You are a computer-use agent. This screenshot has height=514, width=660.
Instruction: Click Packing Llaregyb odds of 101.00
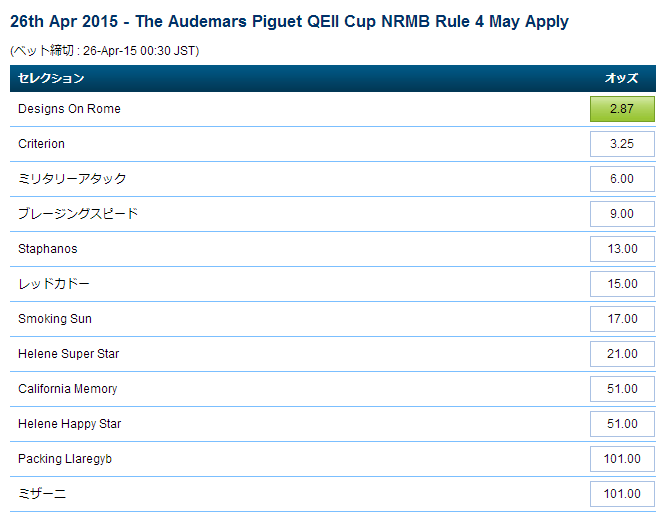pos(622,459)
